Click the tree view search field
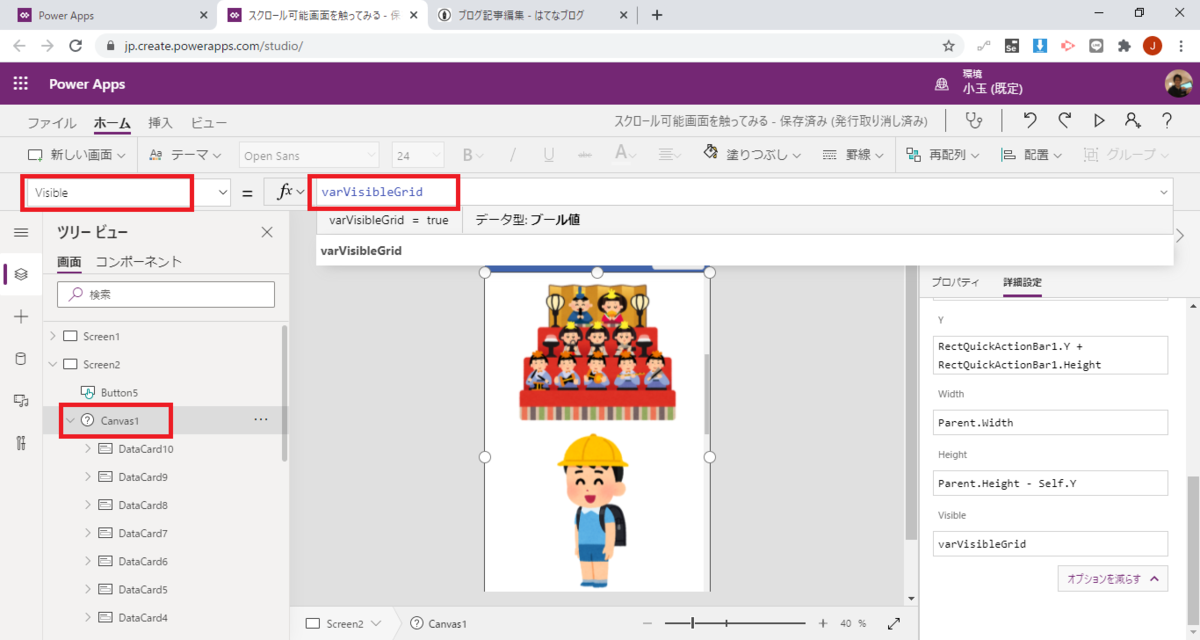 click(166, 294)
